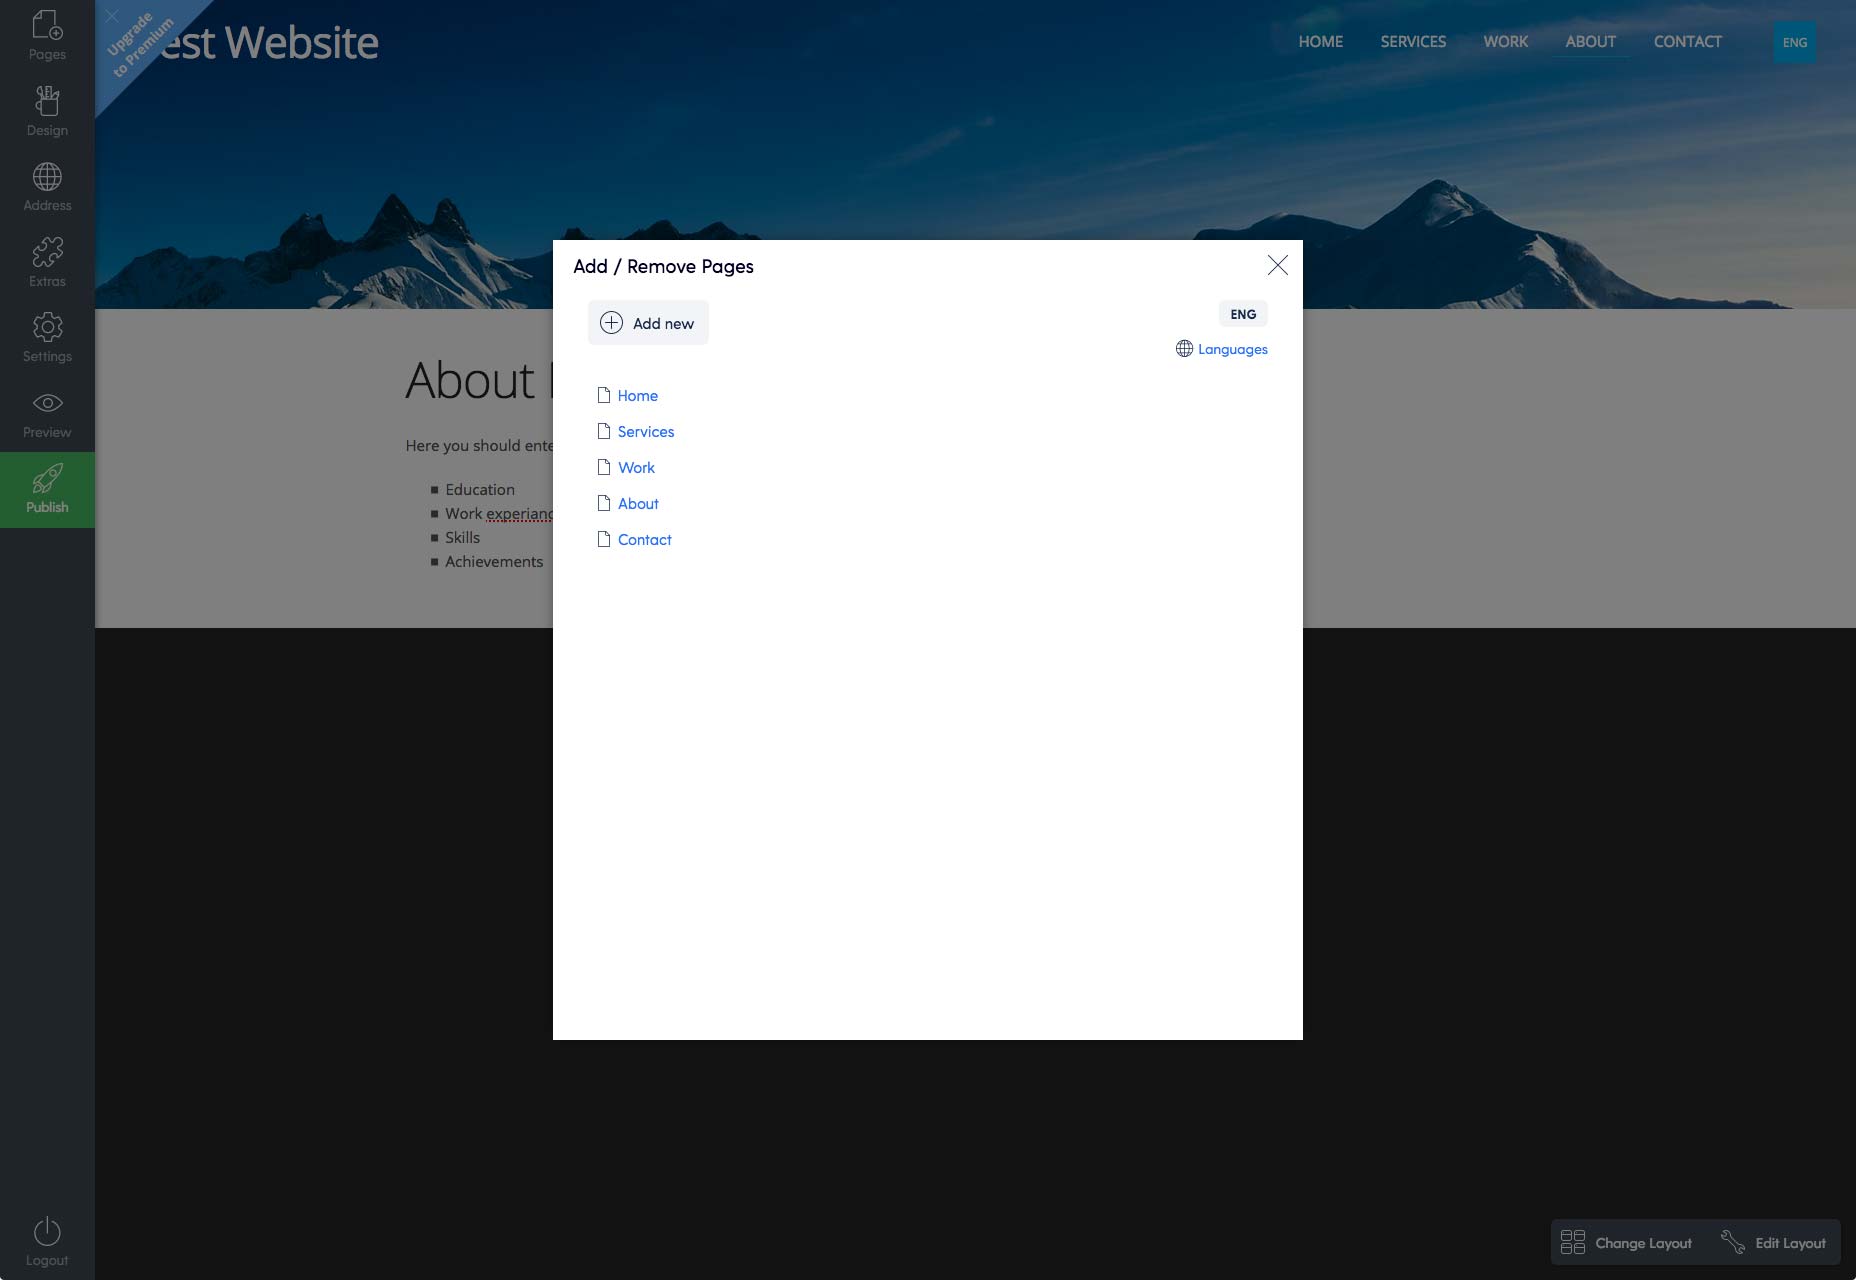Screen dimensions: 1856x1280
Task: Click the Add / Remove Pages dialog title
Action: [x=663, y=266]
